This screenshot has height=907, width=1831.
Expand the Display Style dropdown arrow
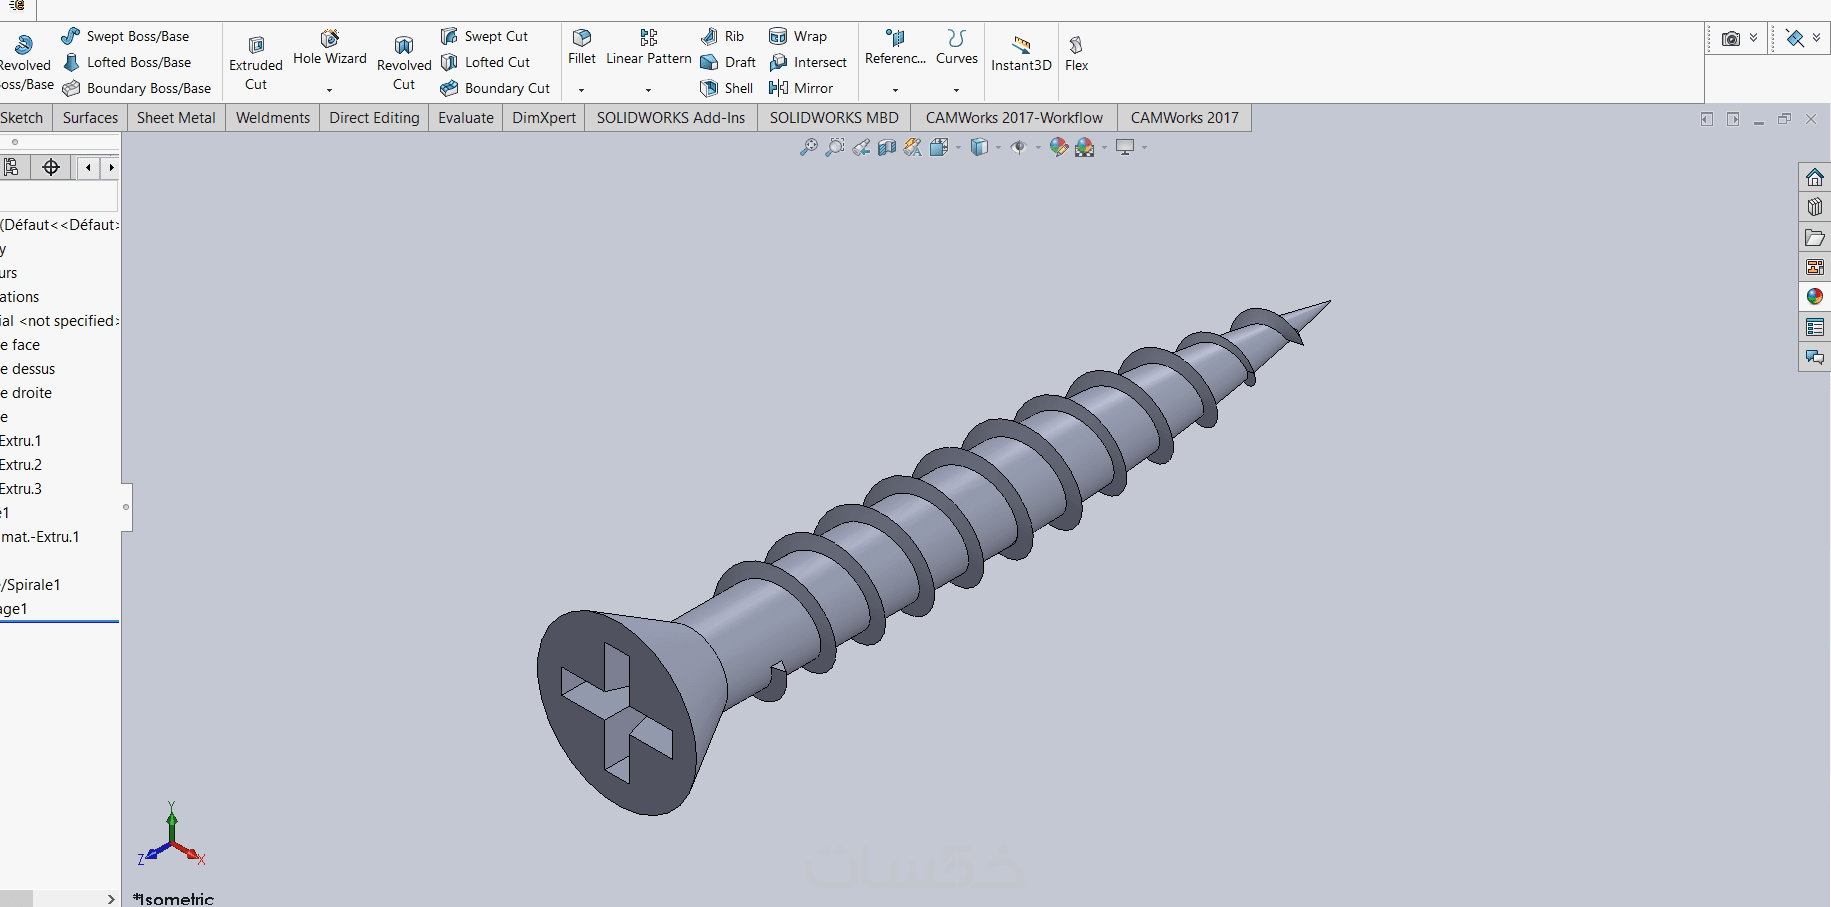[998, 148]
